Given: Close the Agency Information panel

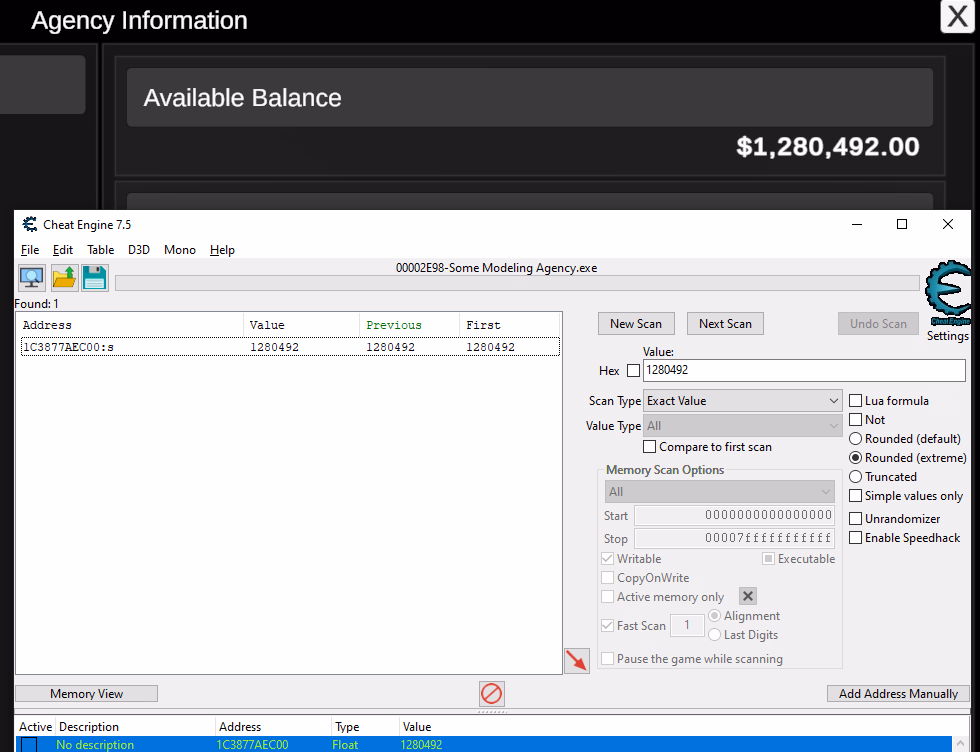Looking at the screenshot, I should (958, 16).
